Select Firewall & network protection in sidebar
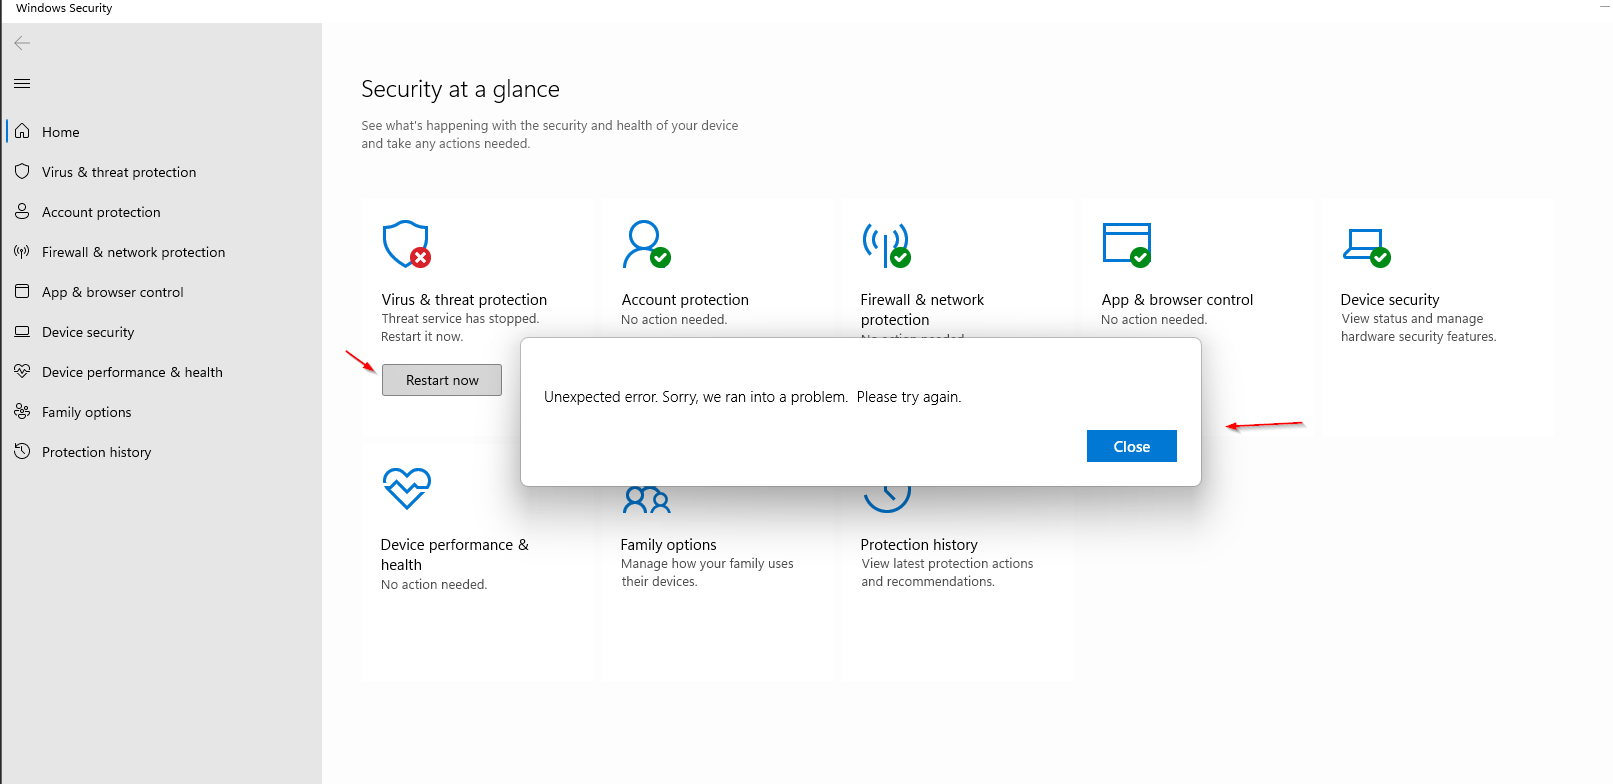Image resolution: width=1613 pixels, height=784 pixels. click(x=133, y=252)
